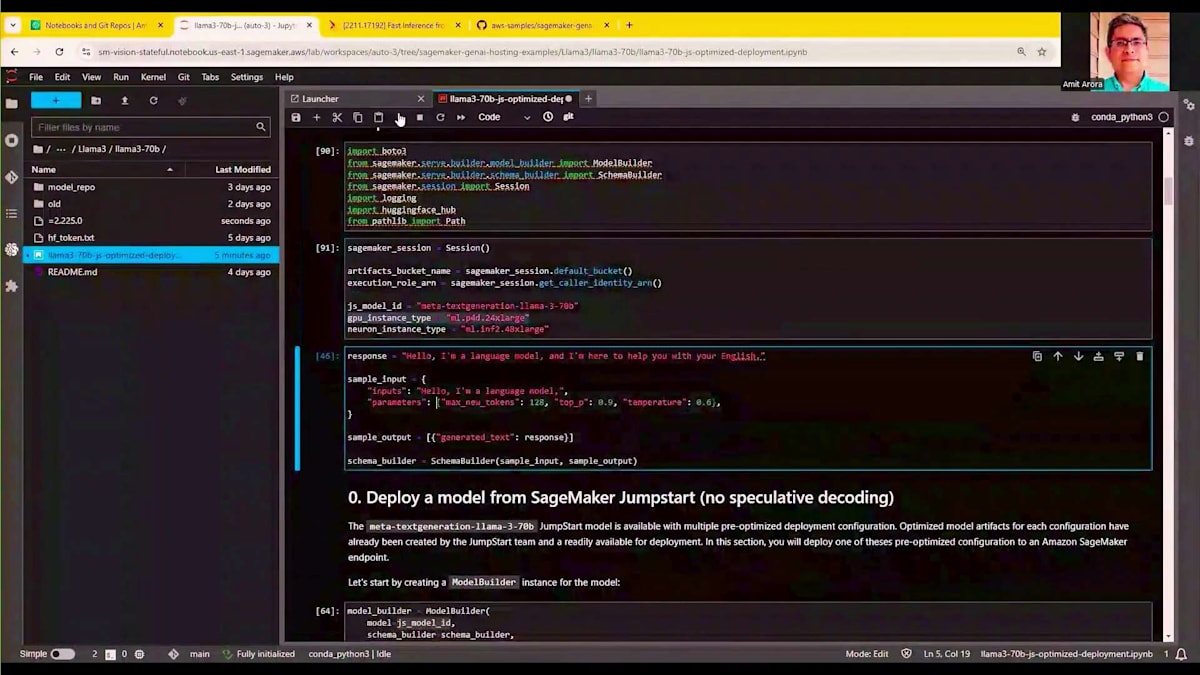The height and width of the screenshot is (675, 1200).
Task: Open debugger bug icon in notebook toolbar
Action: (x=1075, y=117)
